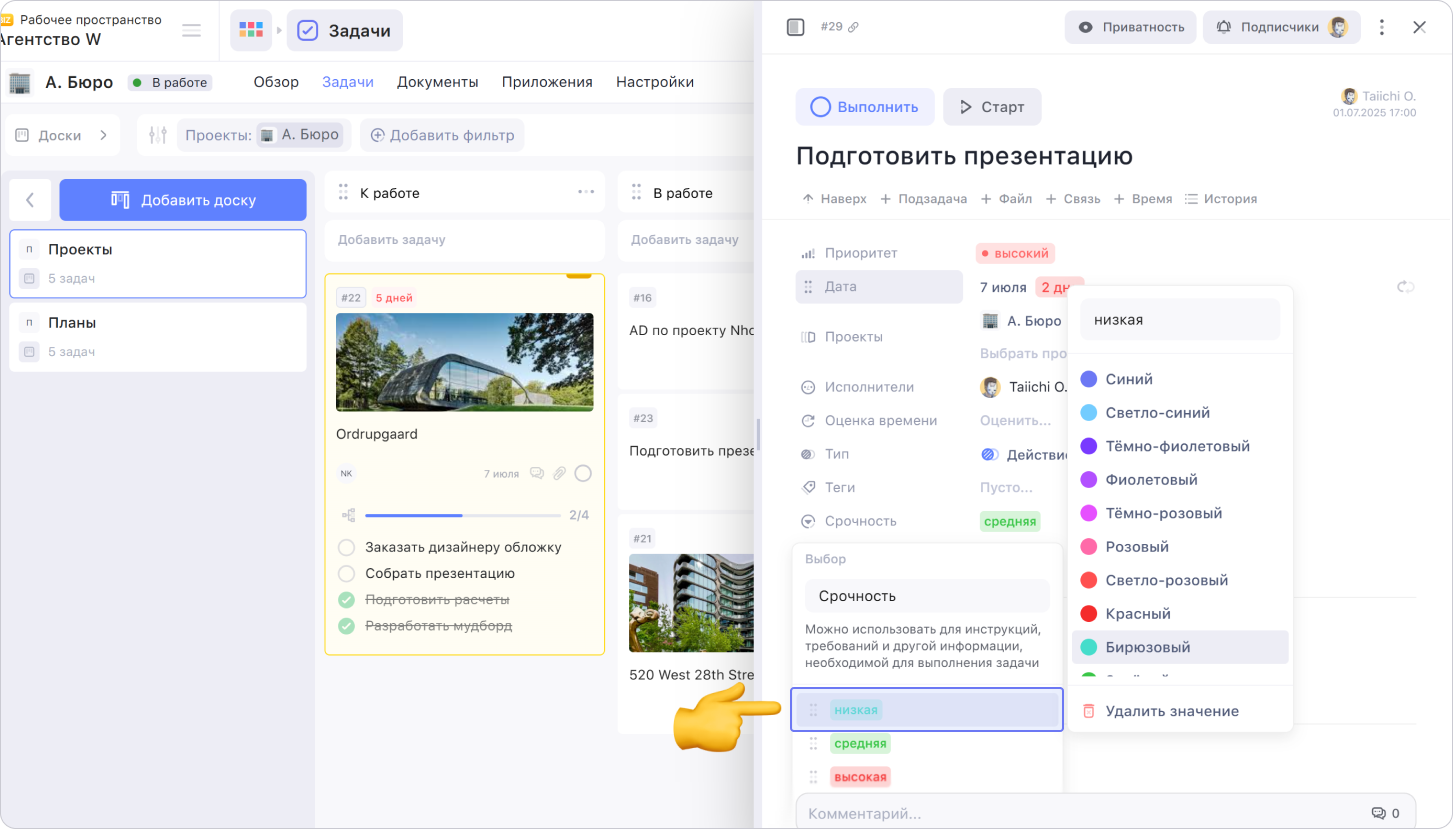
Task: Click the История action link
Action: [x=1220, y=199]
